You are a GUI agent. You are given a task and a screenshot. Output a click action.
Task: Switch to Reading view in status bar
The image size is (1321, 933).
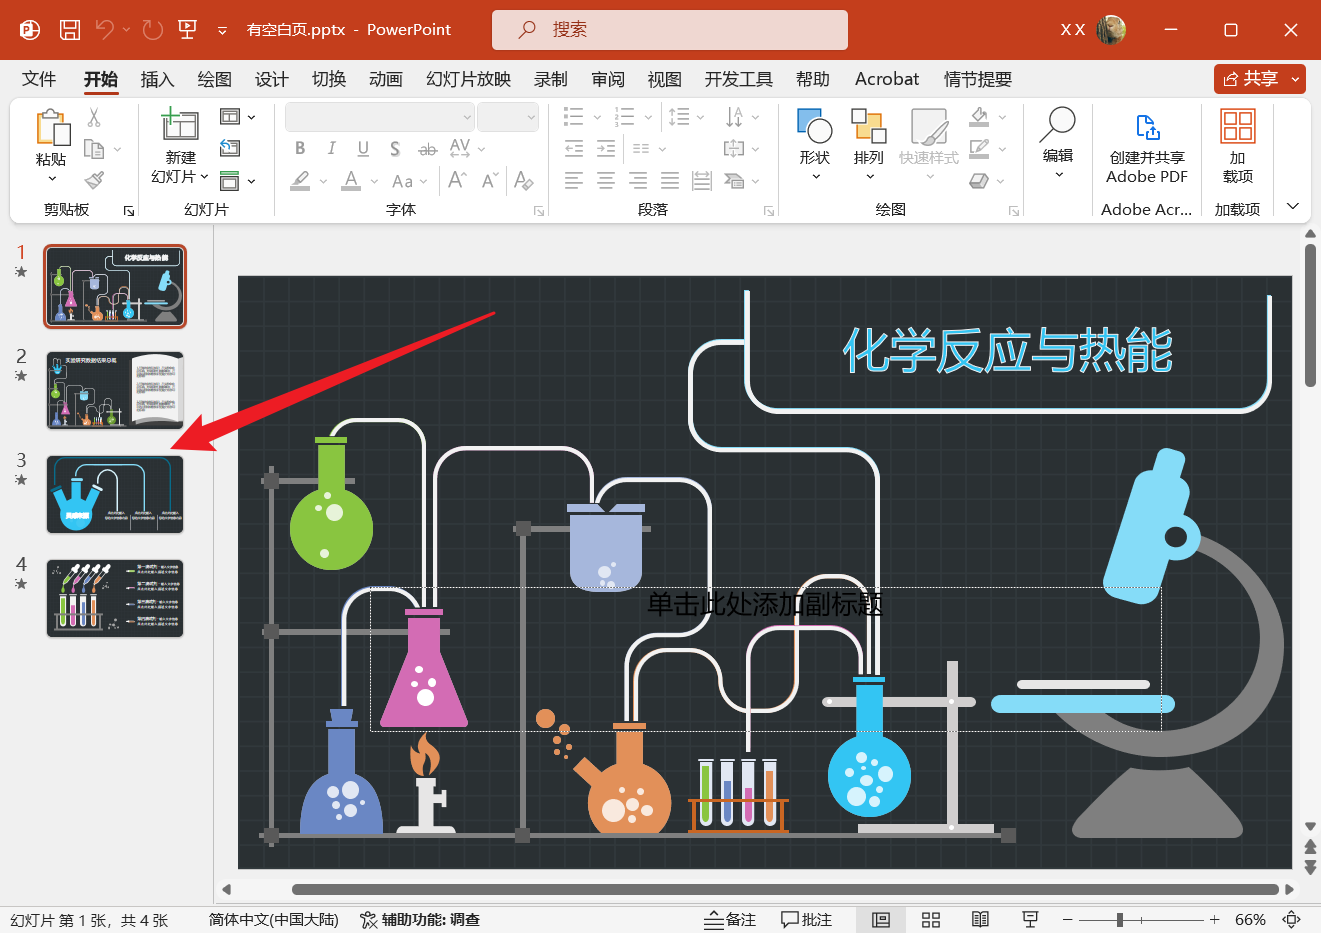point(980,920)
